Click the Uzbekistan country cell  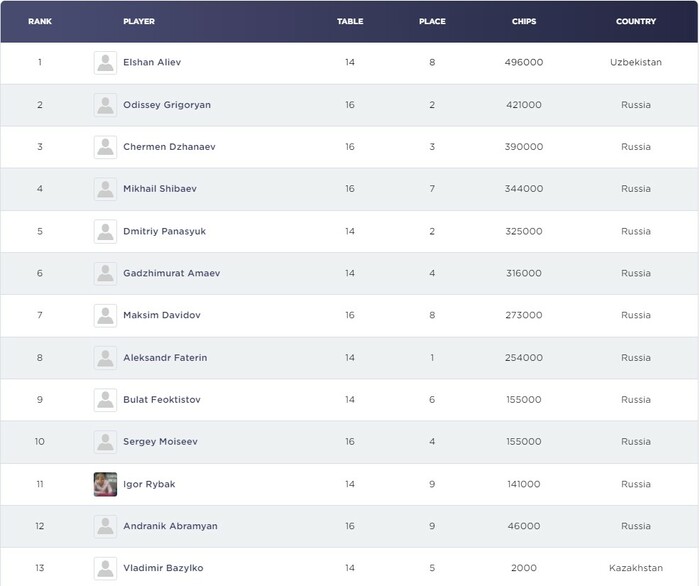pyautogui.click(x=636, y=63)
